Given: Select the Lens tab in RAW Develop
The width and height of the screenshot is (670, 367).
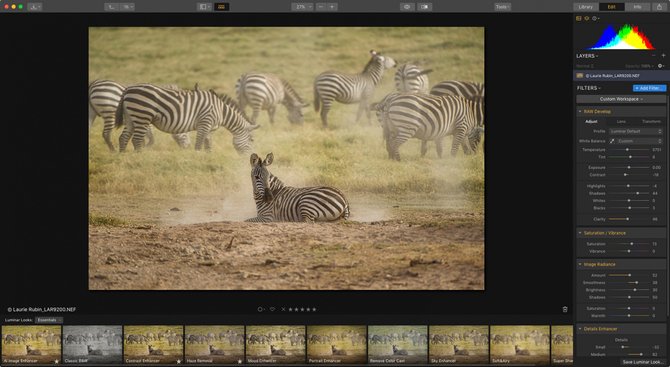Looking at the screenshot, I should (x=621, y=121).
